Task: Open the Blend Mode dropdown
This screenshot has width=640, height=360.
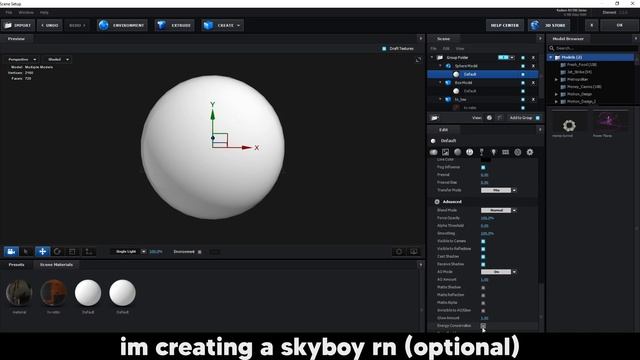Action: coord(498,210)
